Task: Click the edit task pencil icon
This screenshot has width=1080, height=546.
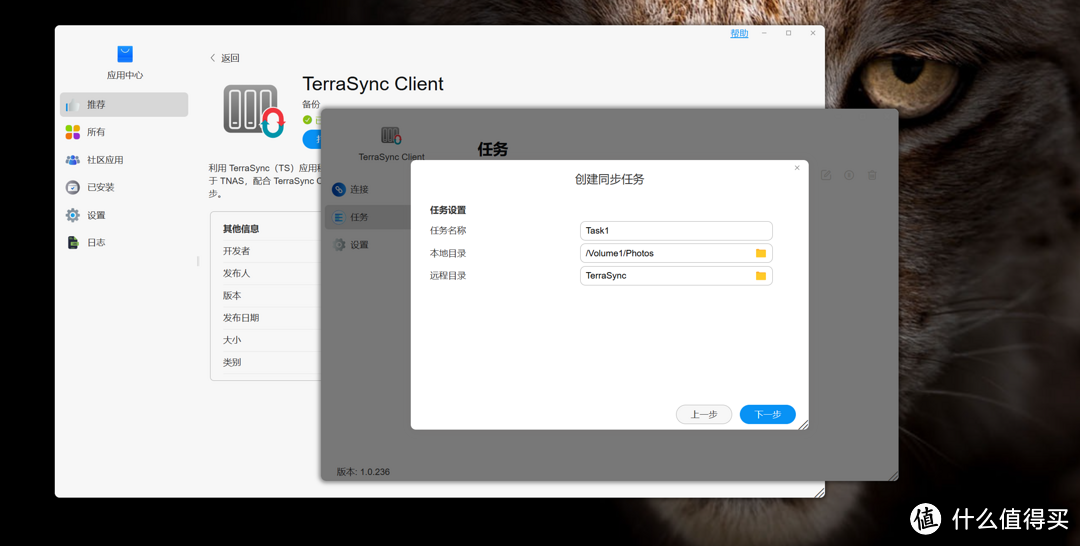Action: (826, 175)
